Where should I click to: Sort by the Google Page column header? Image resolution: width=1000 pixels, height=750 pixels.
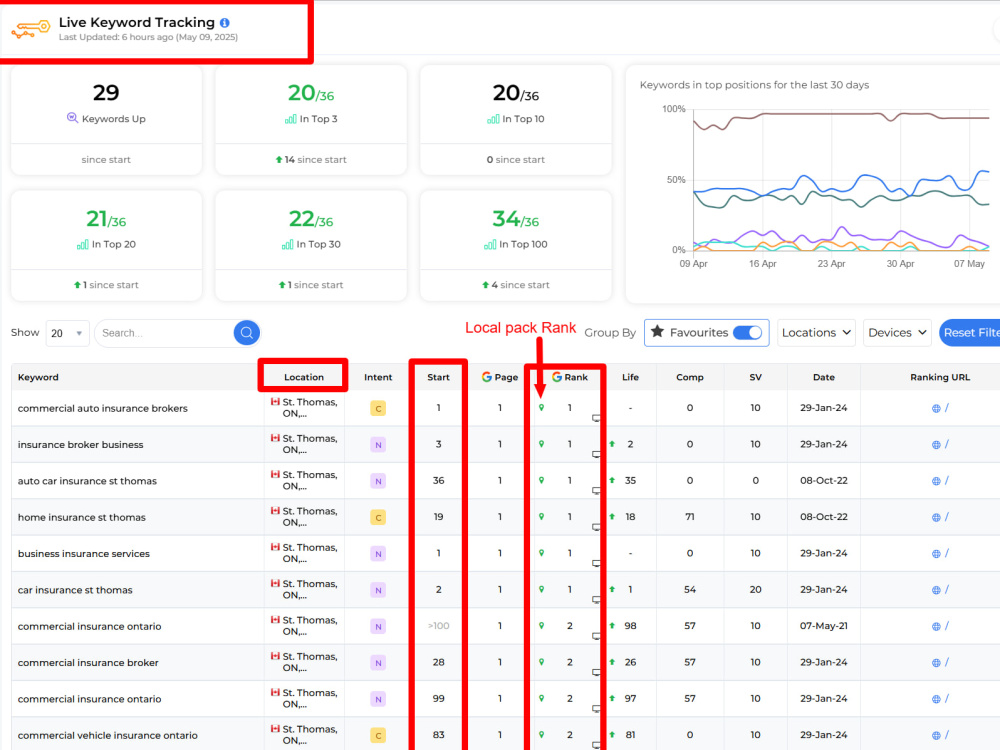tap(500, 377)
